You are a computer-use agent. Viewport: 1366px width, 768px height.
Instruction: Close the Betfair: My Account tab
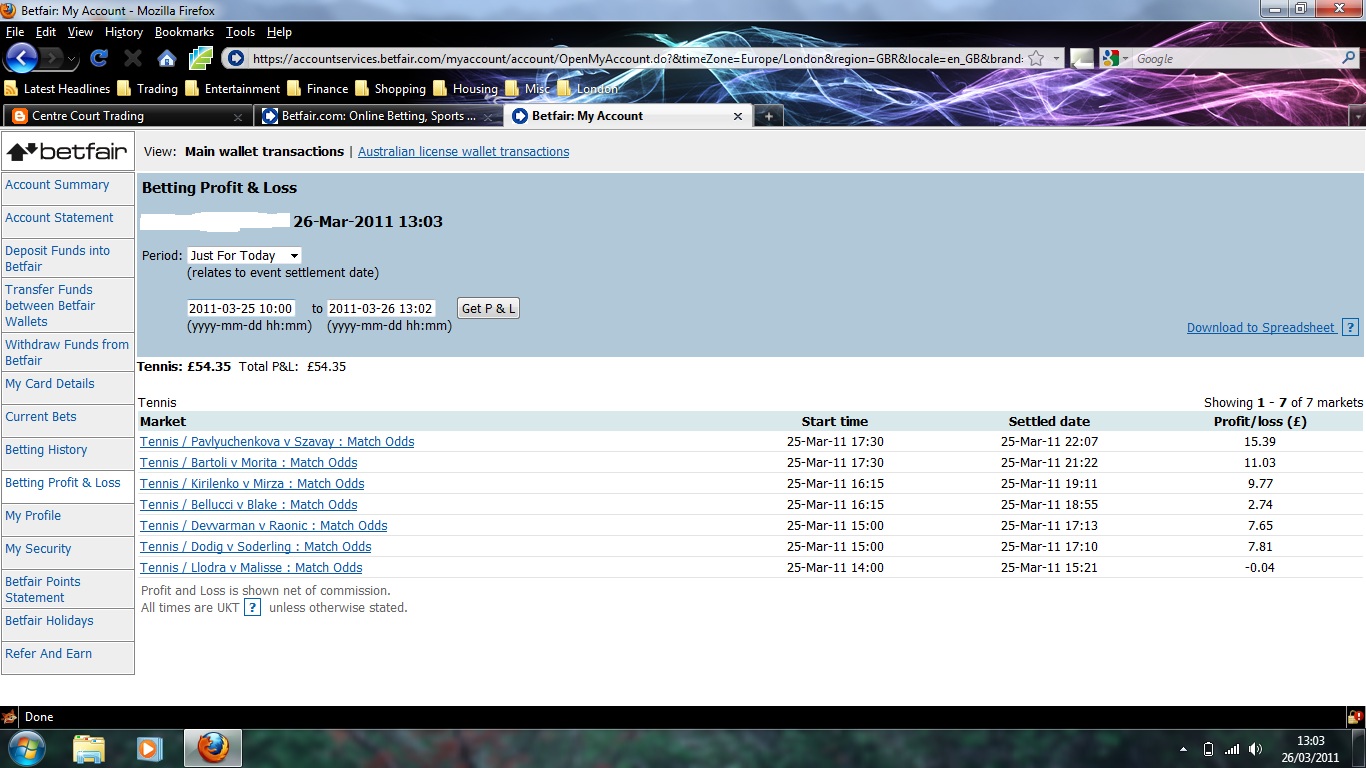pos(738,116)
